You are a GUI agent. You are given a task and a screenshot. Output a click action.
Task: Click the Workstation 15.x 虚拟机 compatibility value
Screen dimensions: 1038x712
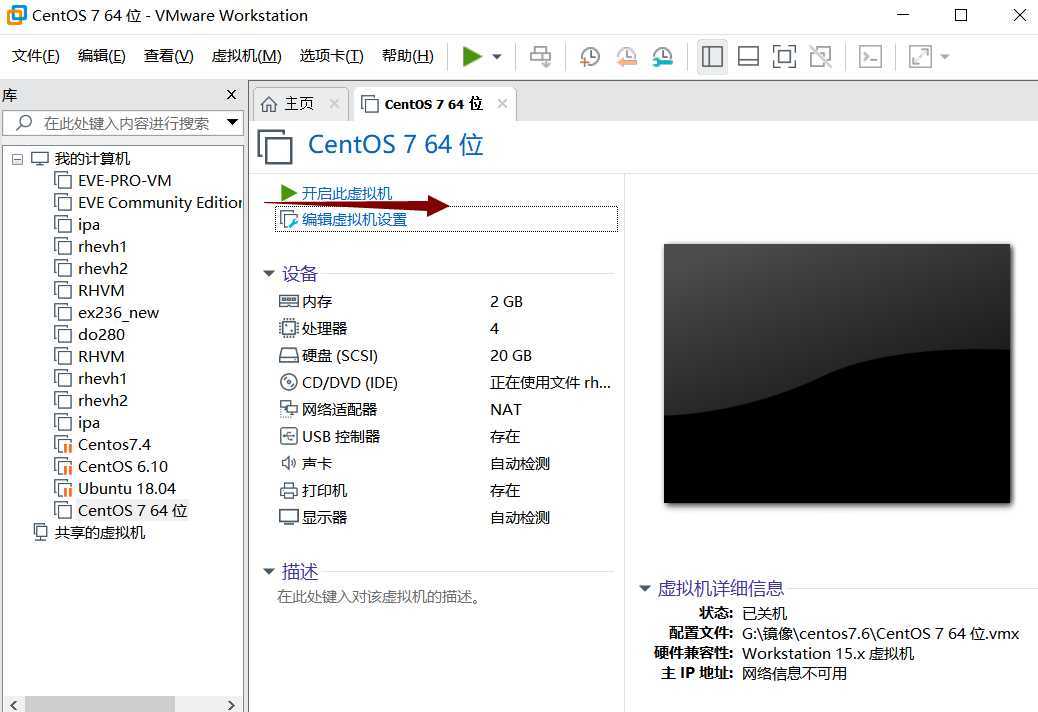click(x=828, y=654)
